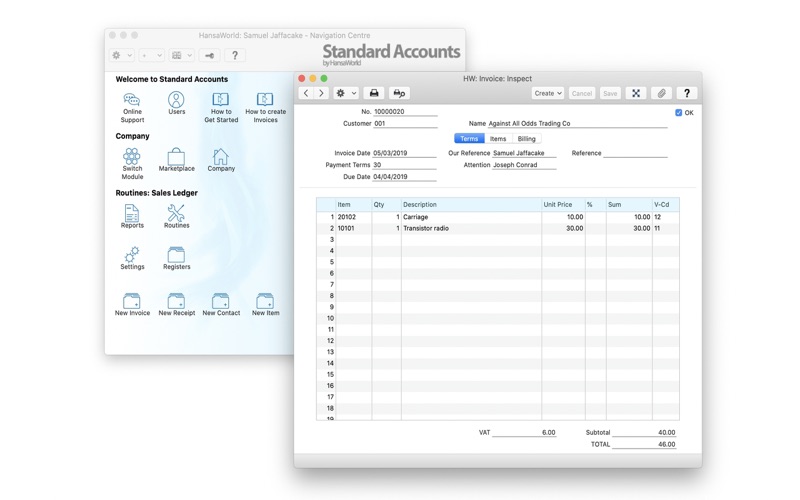Click the Payment Terms field
Image resolution: width=800 pixels, height=500 pixels.
tap(404, 165)
